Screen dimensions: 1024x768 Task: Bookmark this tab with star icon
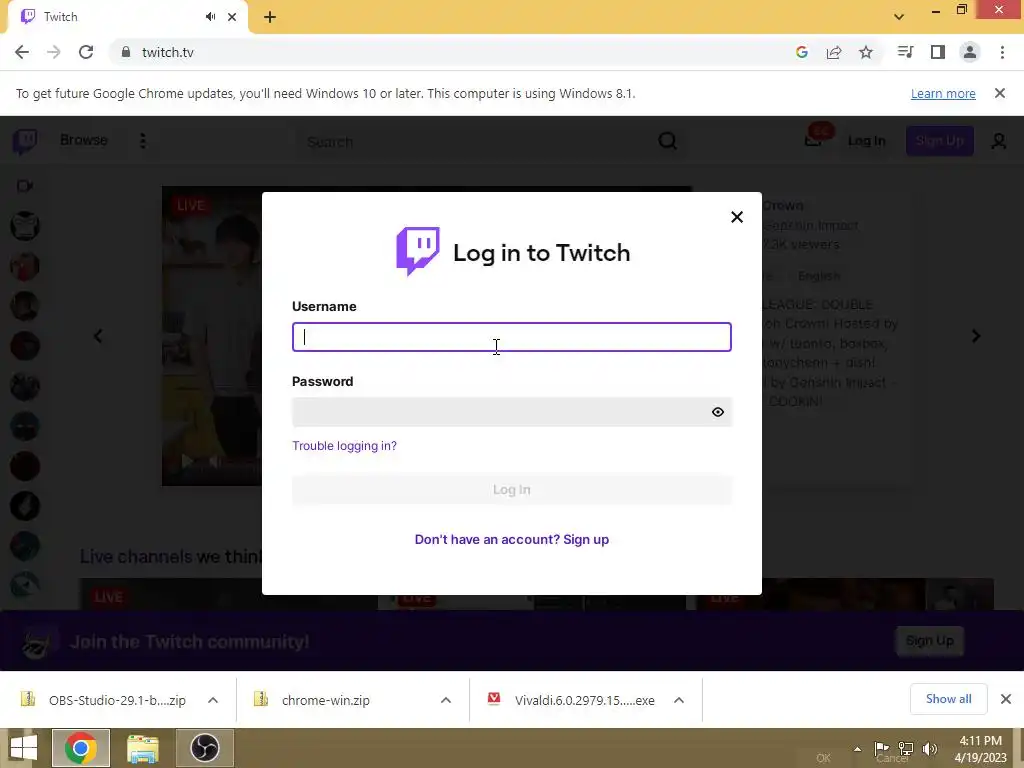pos(866,52)
